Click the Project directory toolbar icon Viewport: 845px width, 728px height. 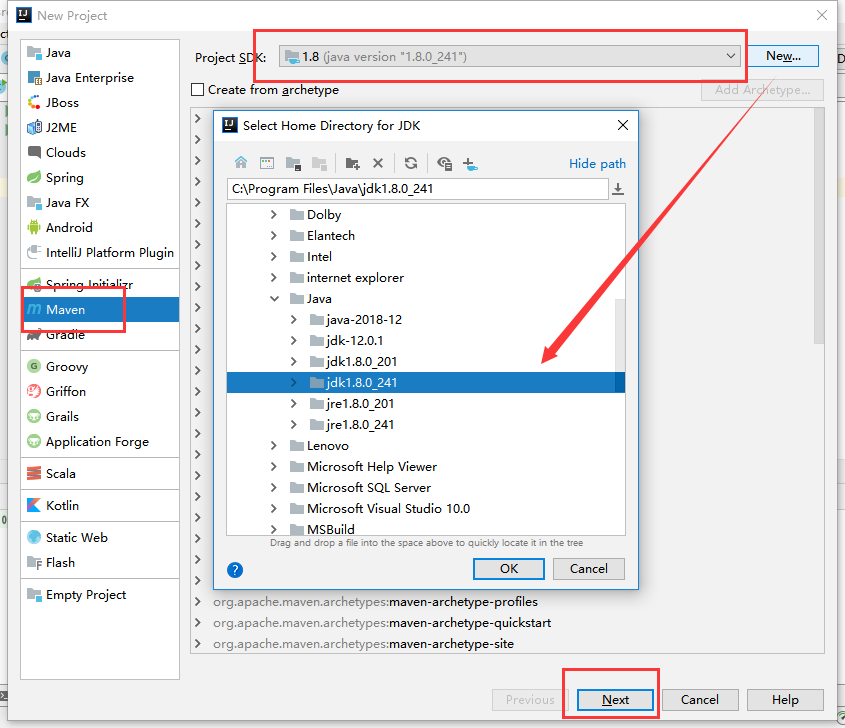point(293,163)
